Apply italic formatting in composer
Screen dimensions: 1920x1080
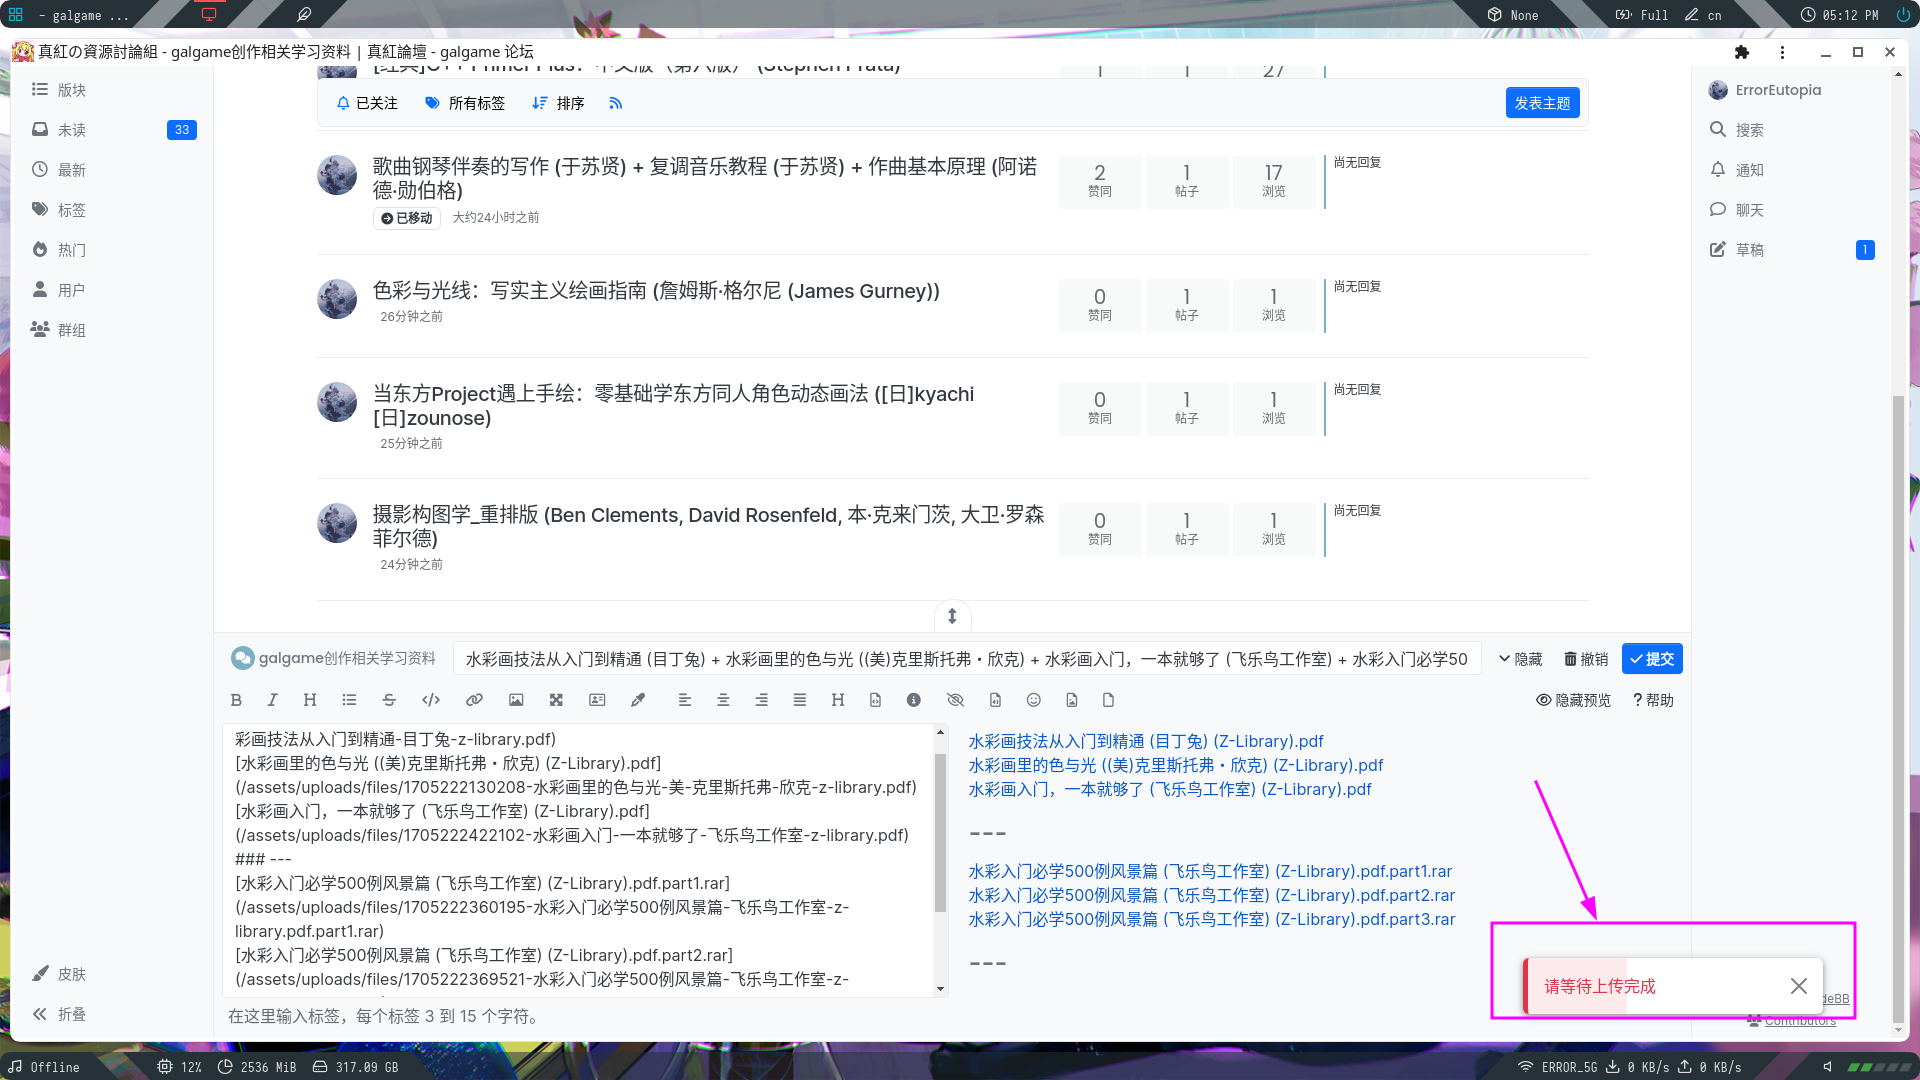[x=272, y=700]
